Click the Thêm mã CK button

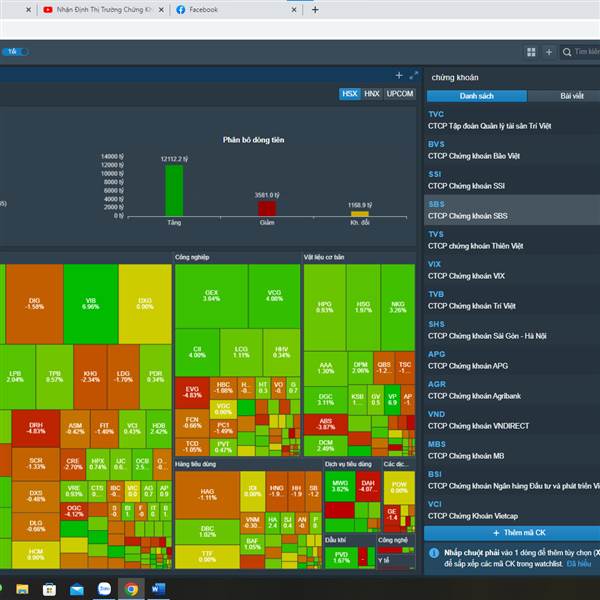[x=512, y=533]
